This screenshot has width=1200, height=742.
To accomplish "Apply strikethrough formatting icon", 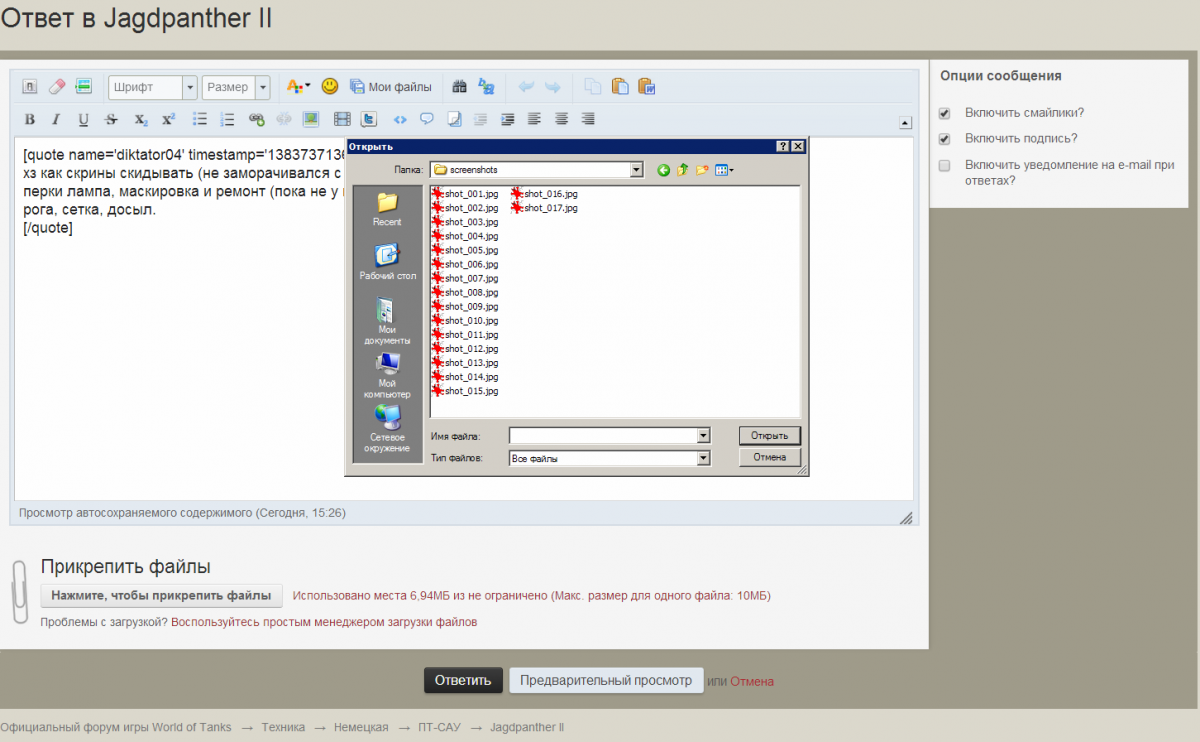I will point(111,119).
